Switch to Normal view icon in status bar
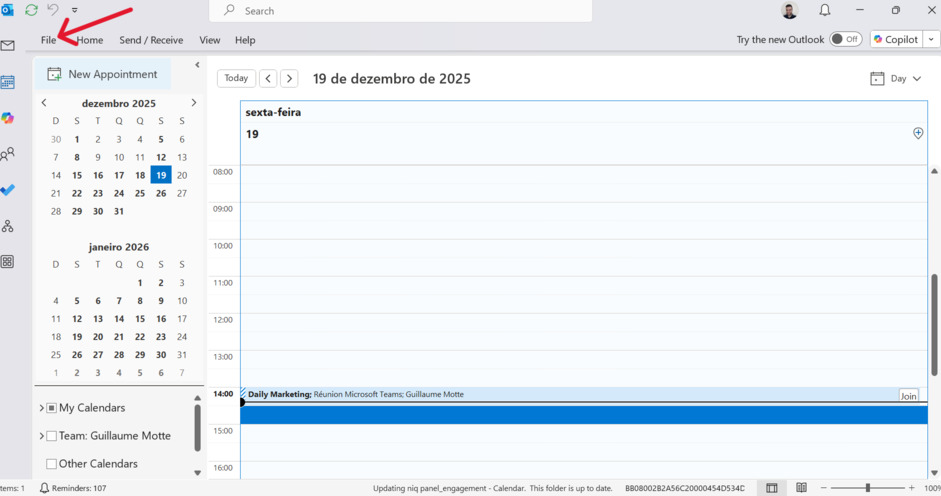 [772, 488]
